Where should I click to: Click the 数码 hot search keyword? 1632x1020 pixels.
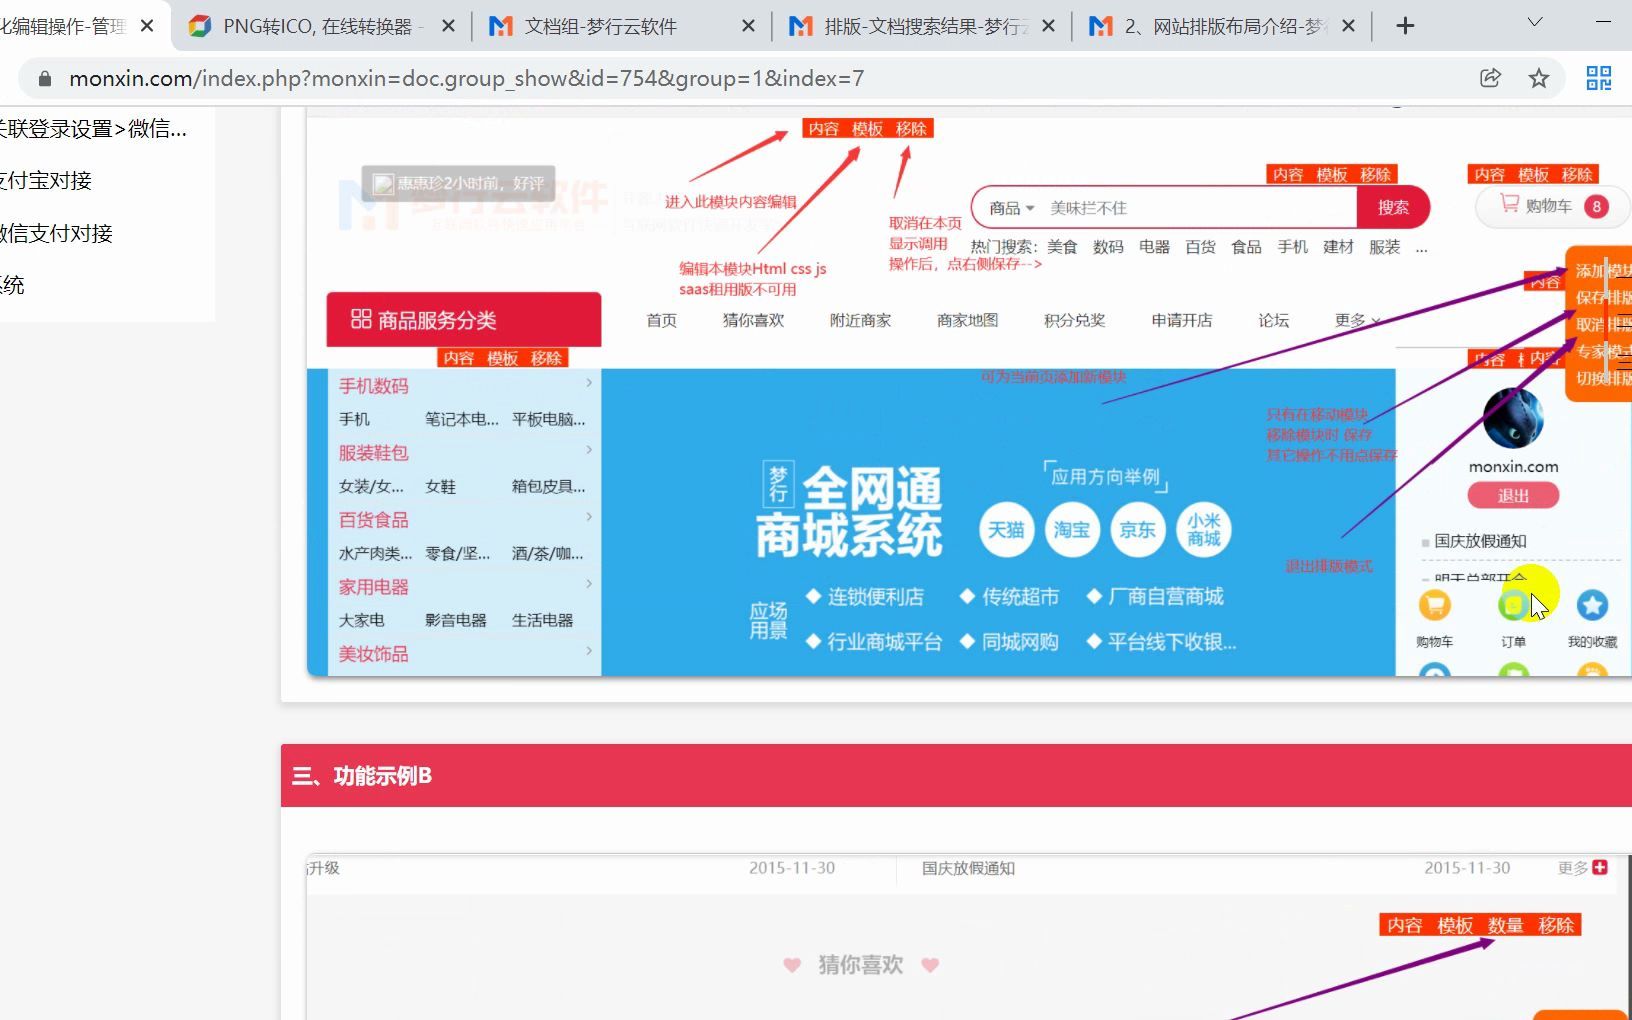coord(1108,247)
